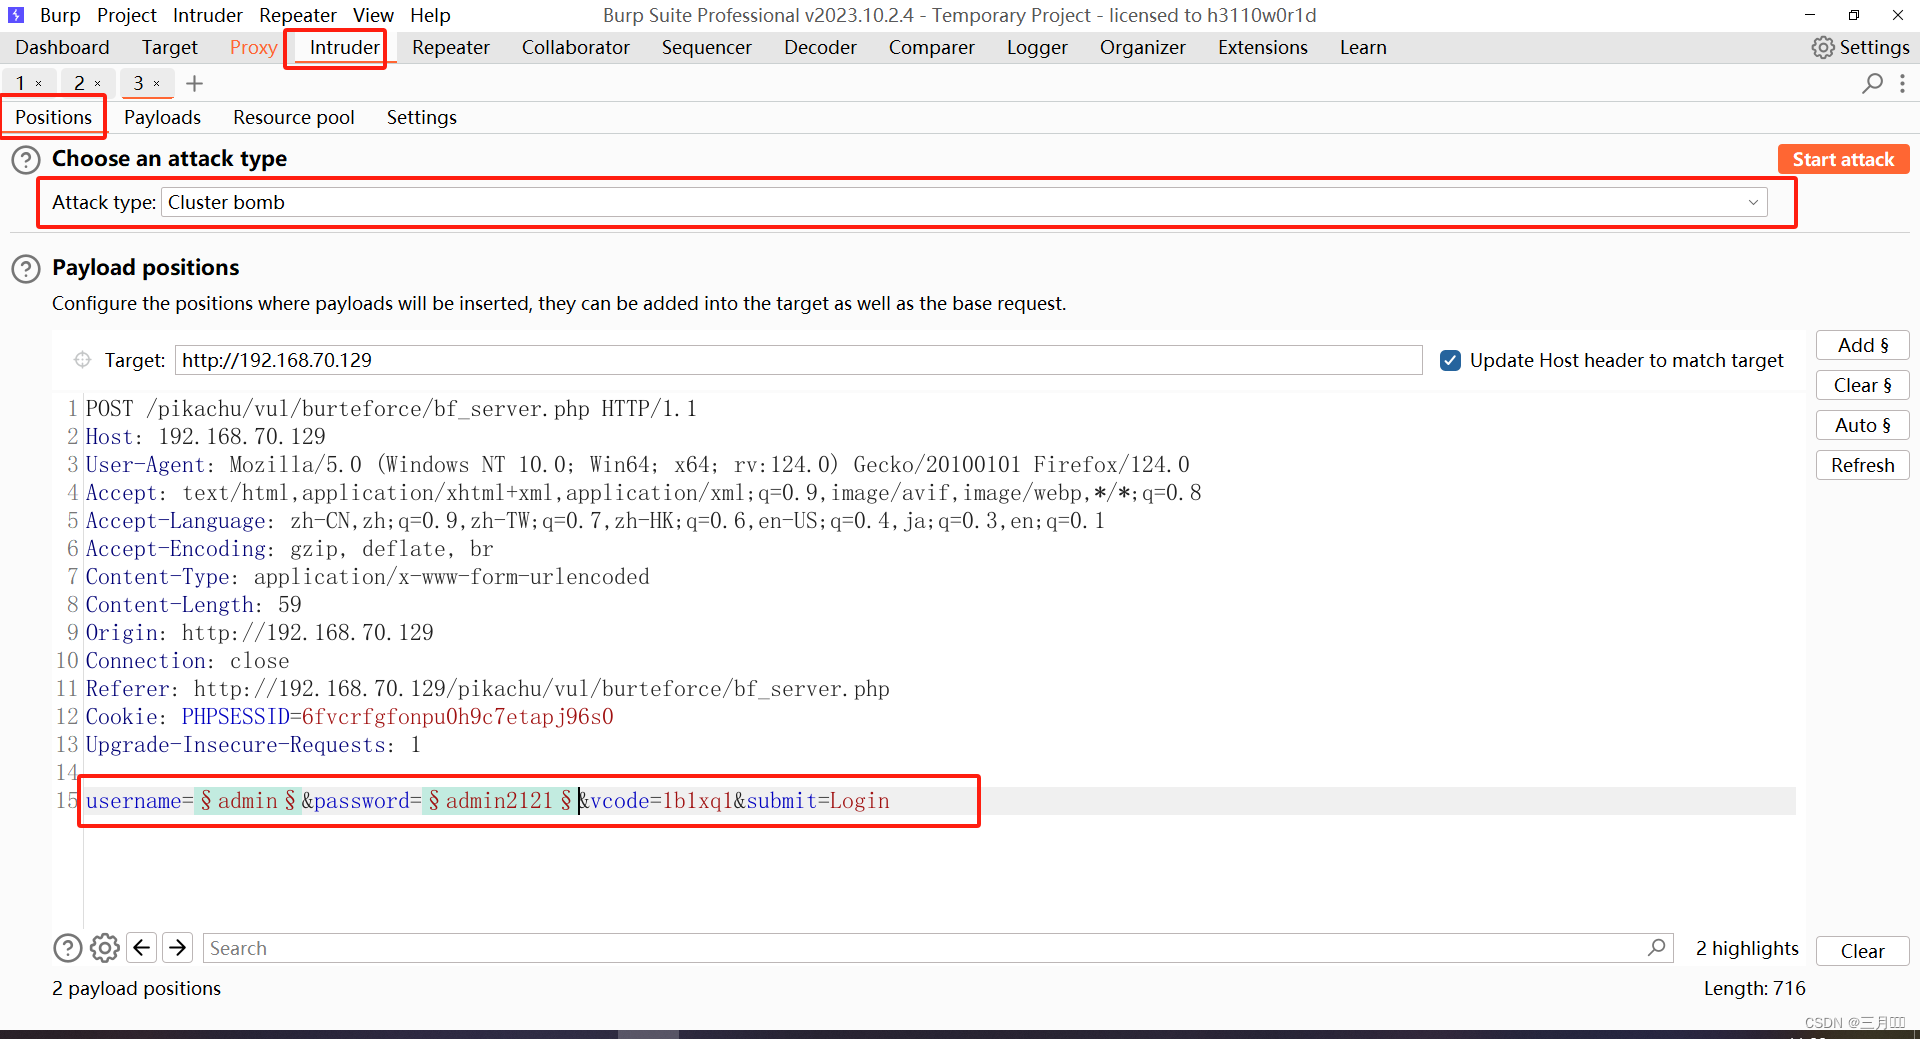Screen dimensions: 1920x1039
Task: Click the §admin2121§ password payload position
Action: coord(500,801)
